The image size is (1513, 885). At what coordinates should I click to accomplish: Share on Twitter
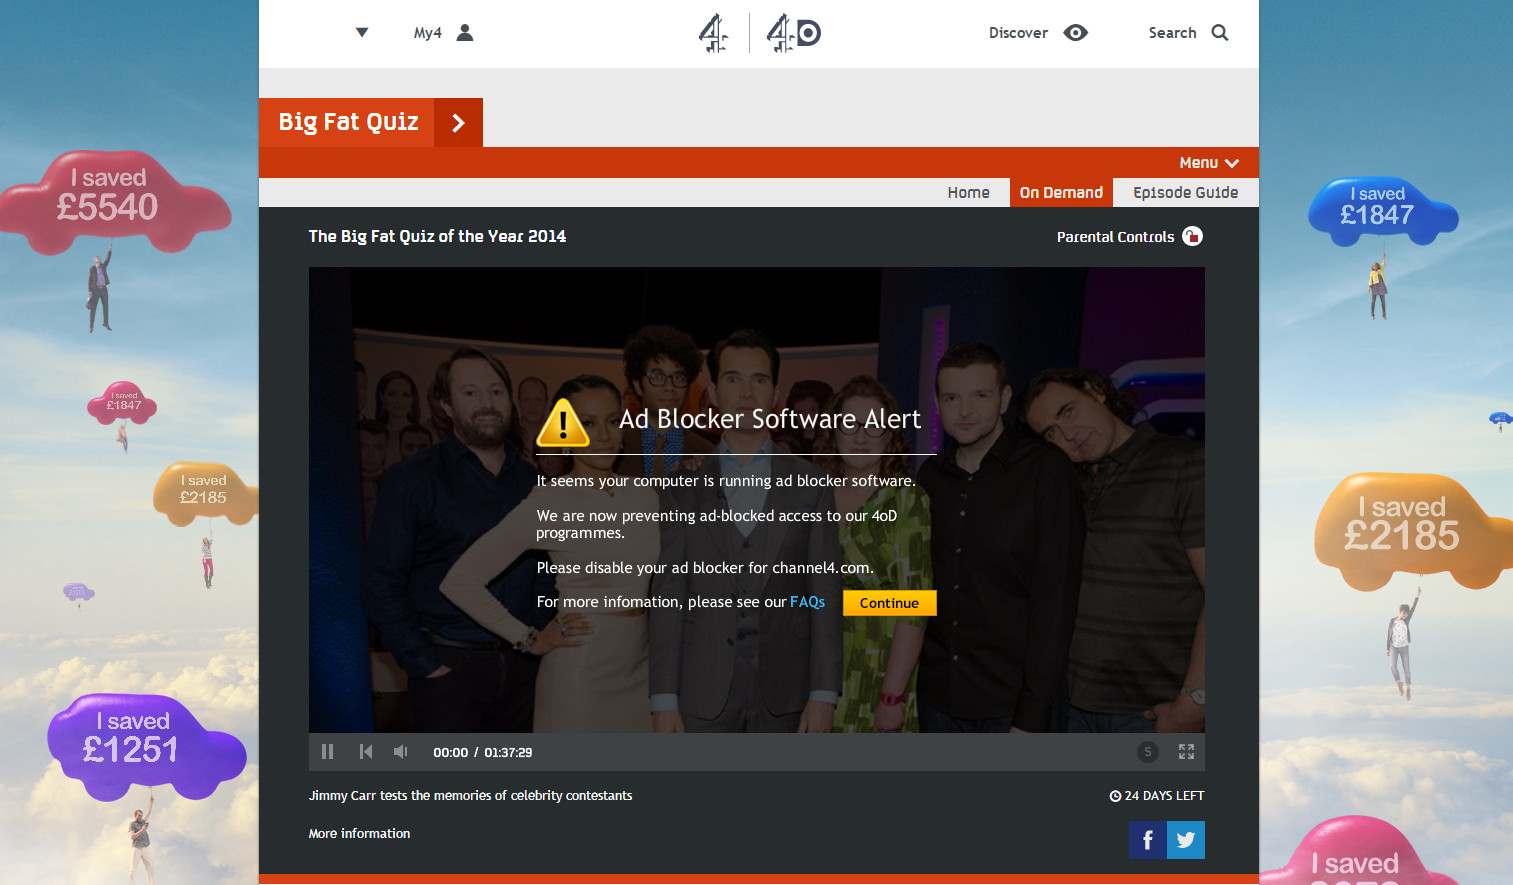1186,840
